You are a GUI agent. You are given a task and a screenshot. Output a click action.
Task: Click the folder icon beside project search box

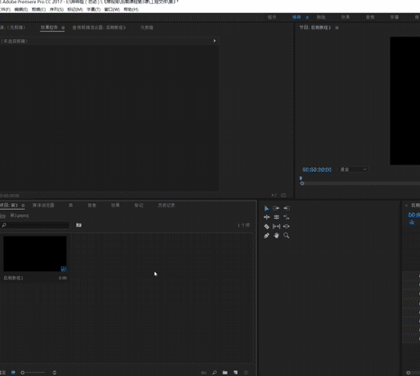coord(79,225)
